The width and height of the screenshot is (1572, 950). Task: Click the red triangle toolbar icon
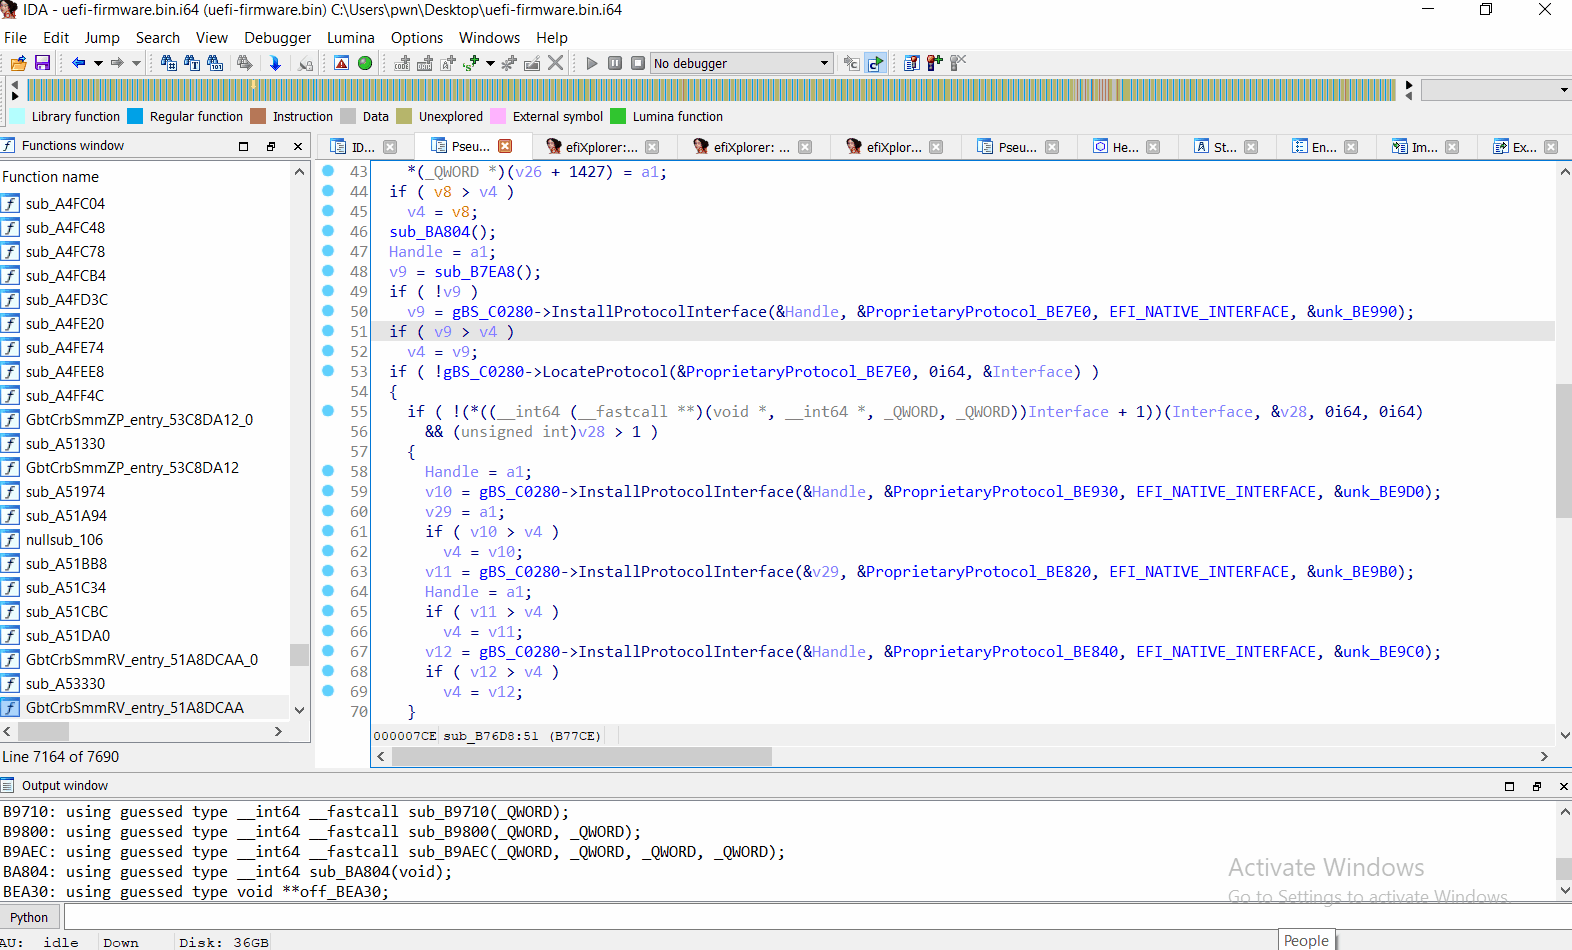coord(341,63)
